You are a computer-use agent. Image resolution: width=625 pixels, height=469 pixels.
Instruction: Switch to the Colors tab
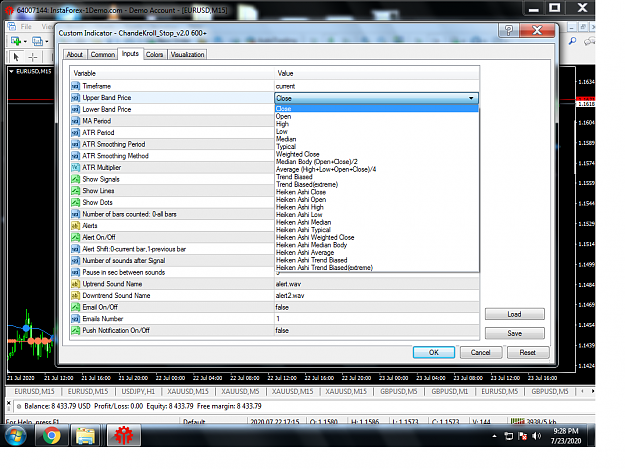click(154, 55)
